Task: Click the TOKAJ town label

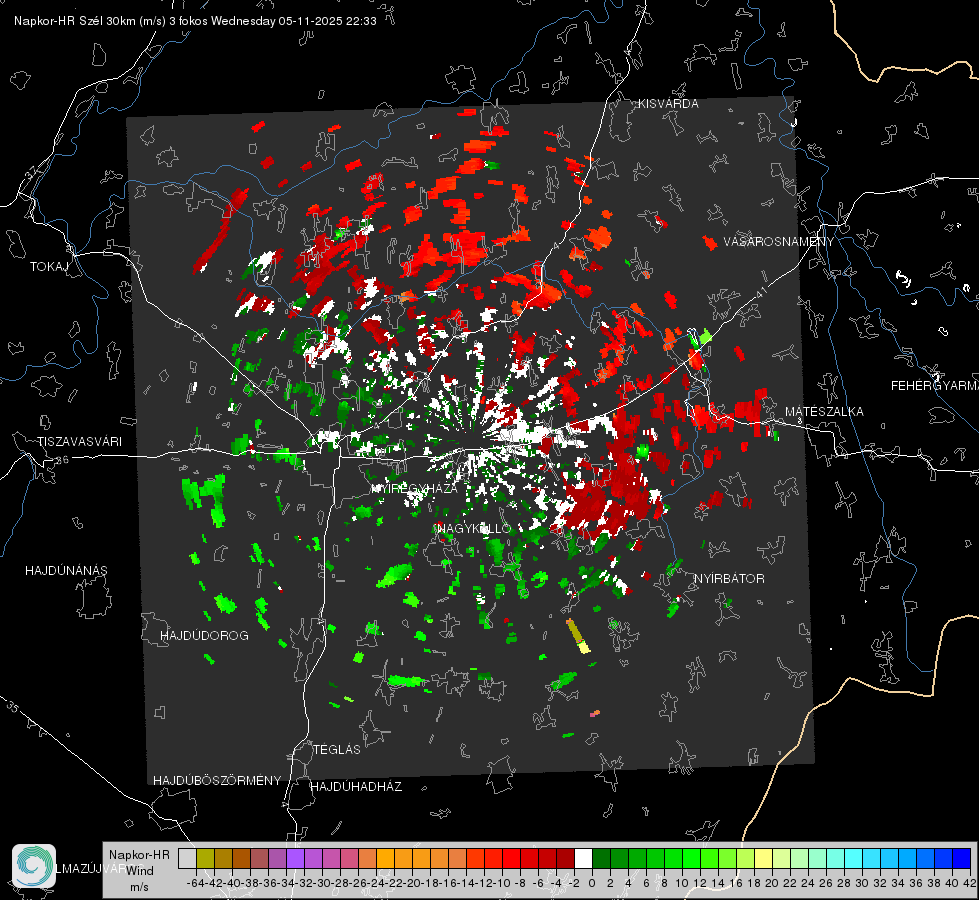Action: (x=49, y=267)
